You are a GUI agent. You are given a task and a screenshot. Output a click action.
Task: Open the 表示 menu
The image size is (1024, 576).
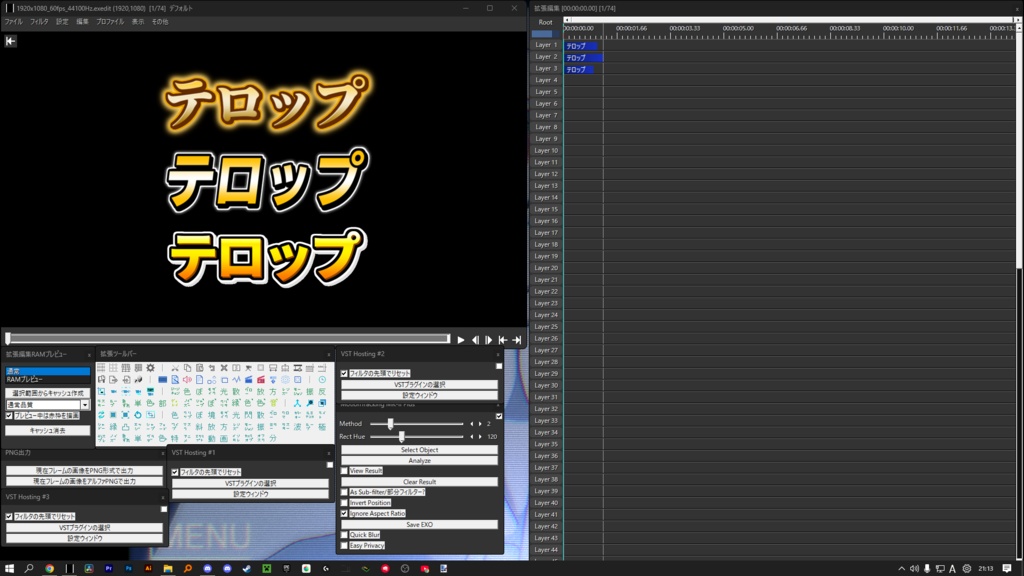click(138, 22)
